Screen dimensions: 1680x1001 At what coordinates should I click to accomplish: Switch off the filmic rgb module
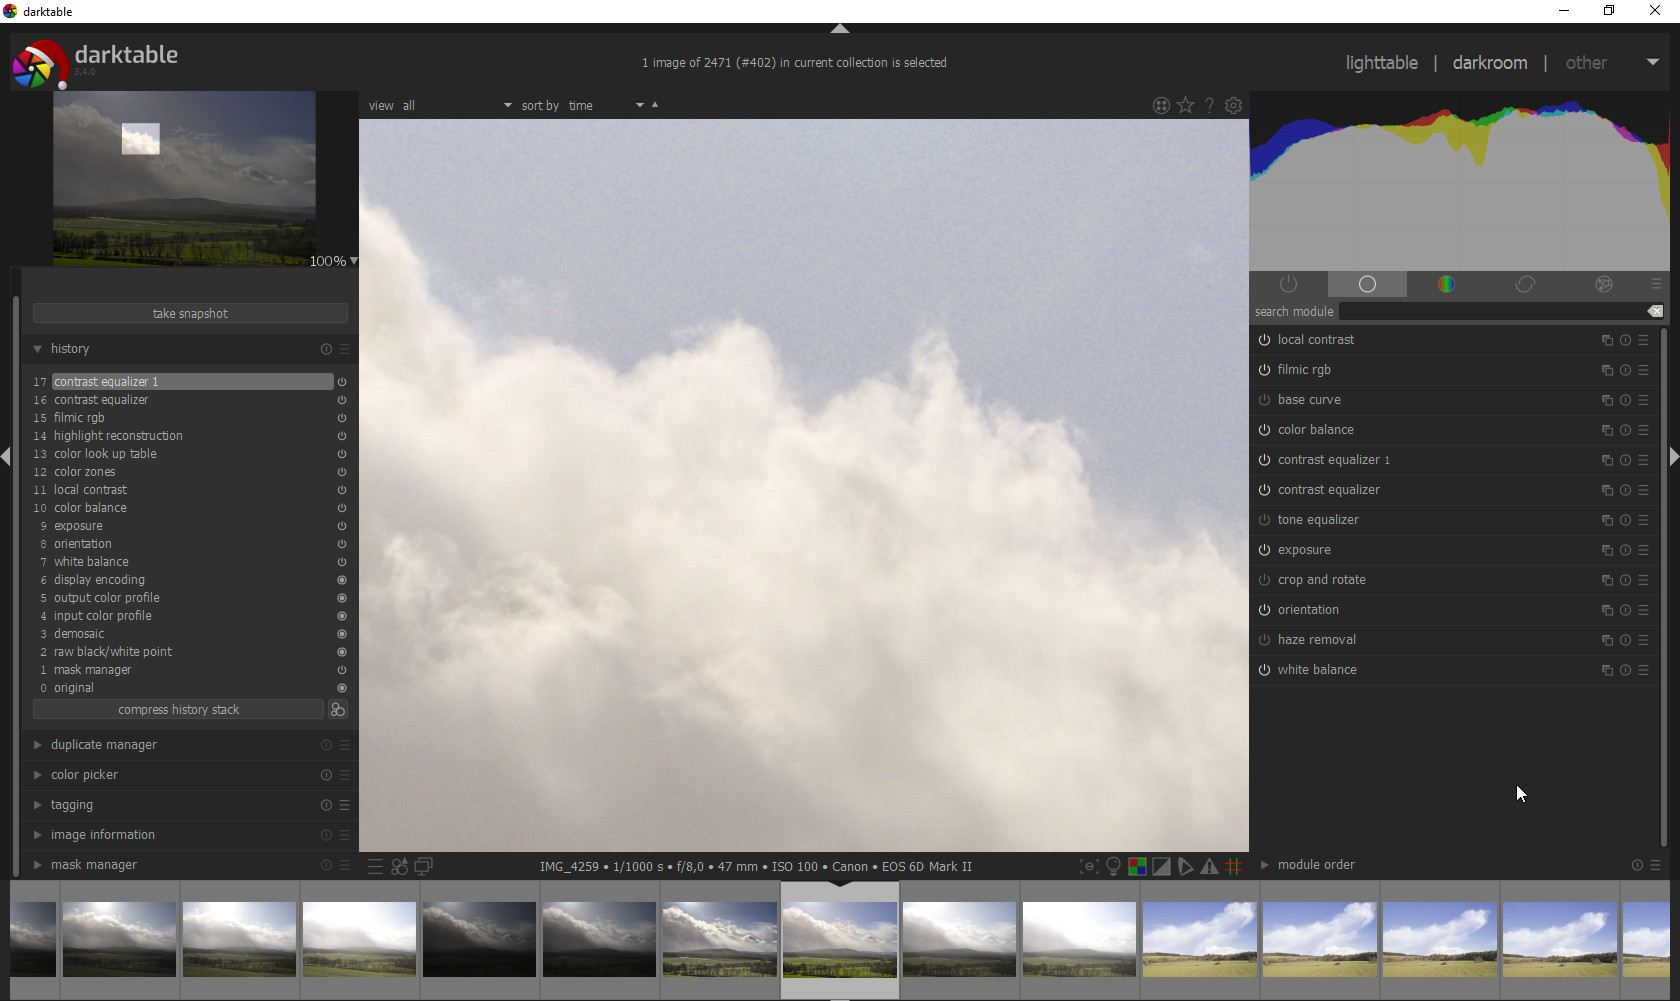(1264, 370)
